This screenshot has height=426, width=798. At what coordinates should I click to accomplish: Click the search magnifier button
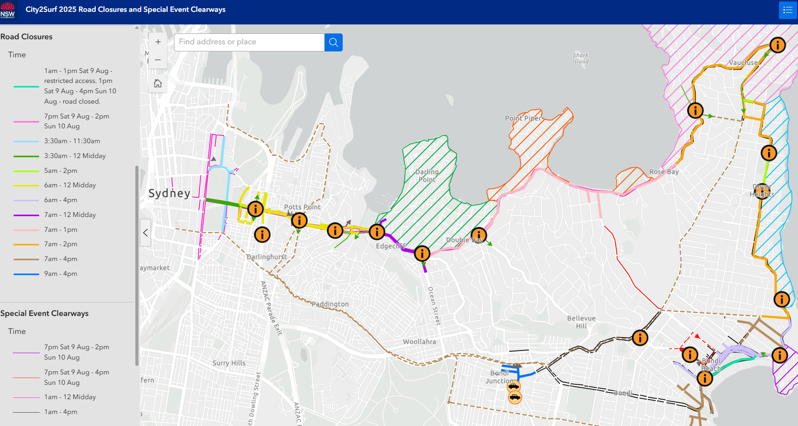[333, 42]
